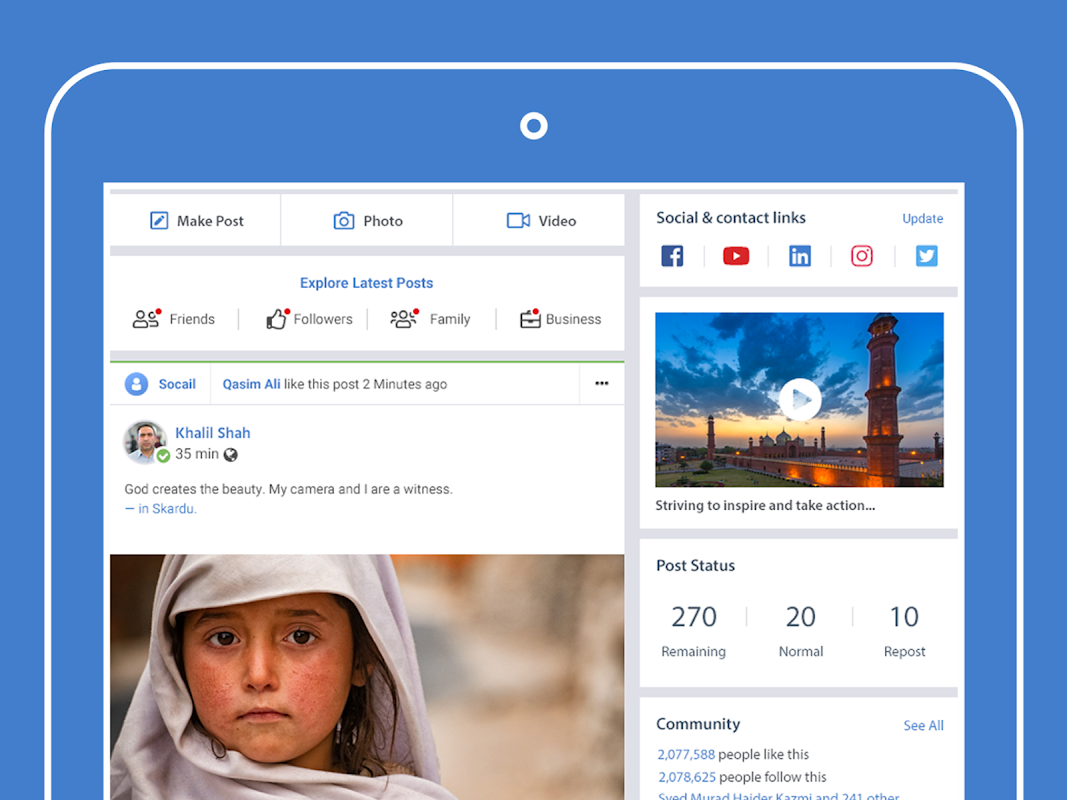Filter posts by Friends
This screenshot has width=1067, height=800.
pos(174,318)
